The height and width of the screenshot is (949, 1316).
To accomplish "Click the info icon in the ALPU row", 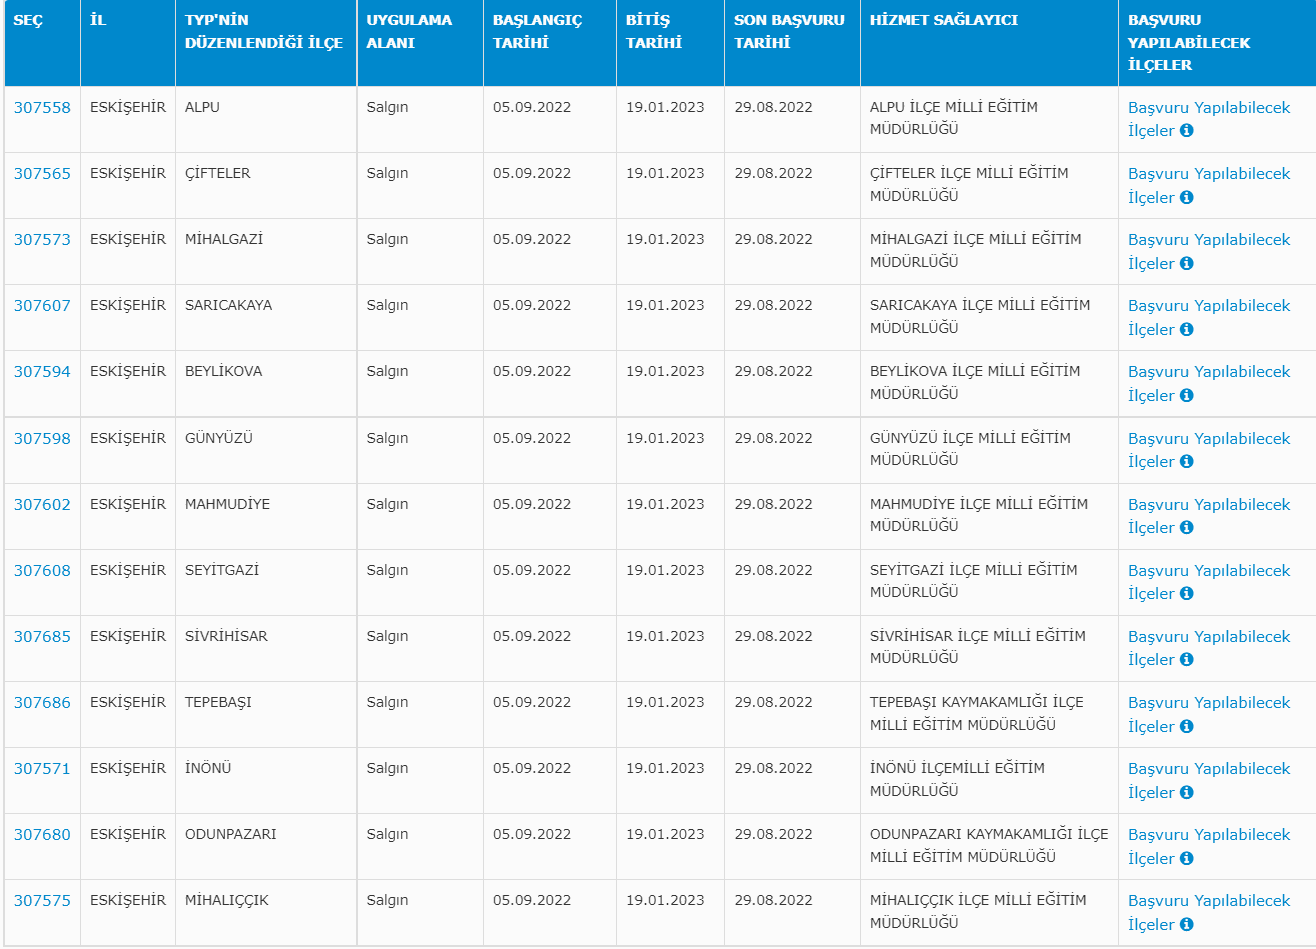I will [1187, 131].
